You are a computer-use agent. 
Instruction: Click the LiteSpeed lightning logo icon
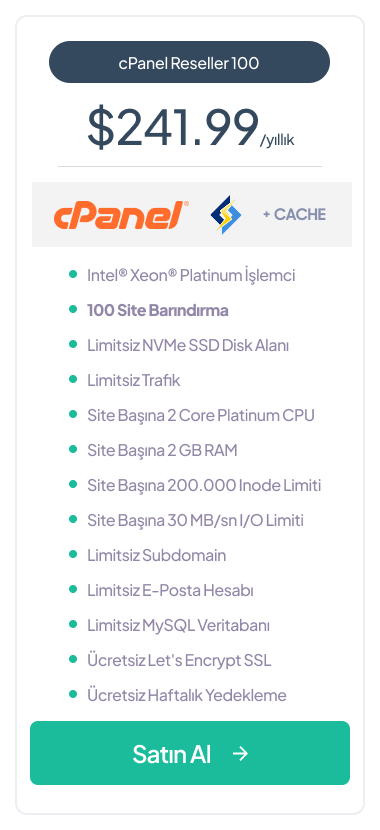click(x=226, y=215)
